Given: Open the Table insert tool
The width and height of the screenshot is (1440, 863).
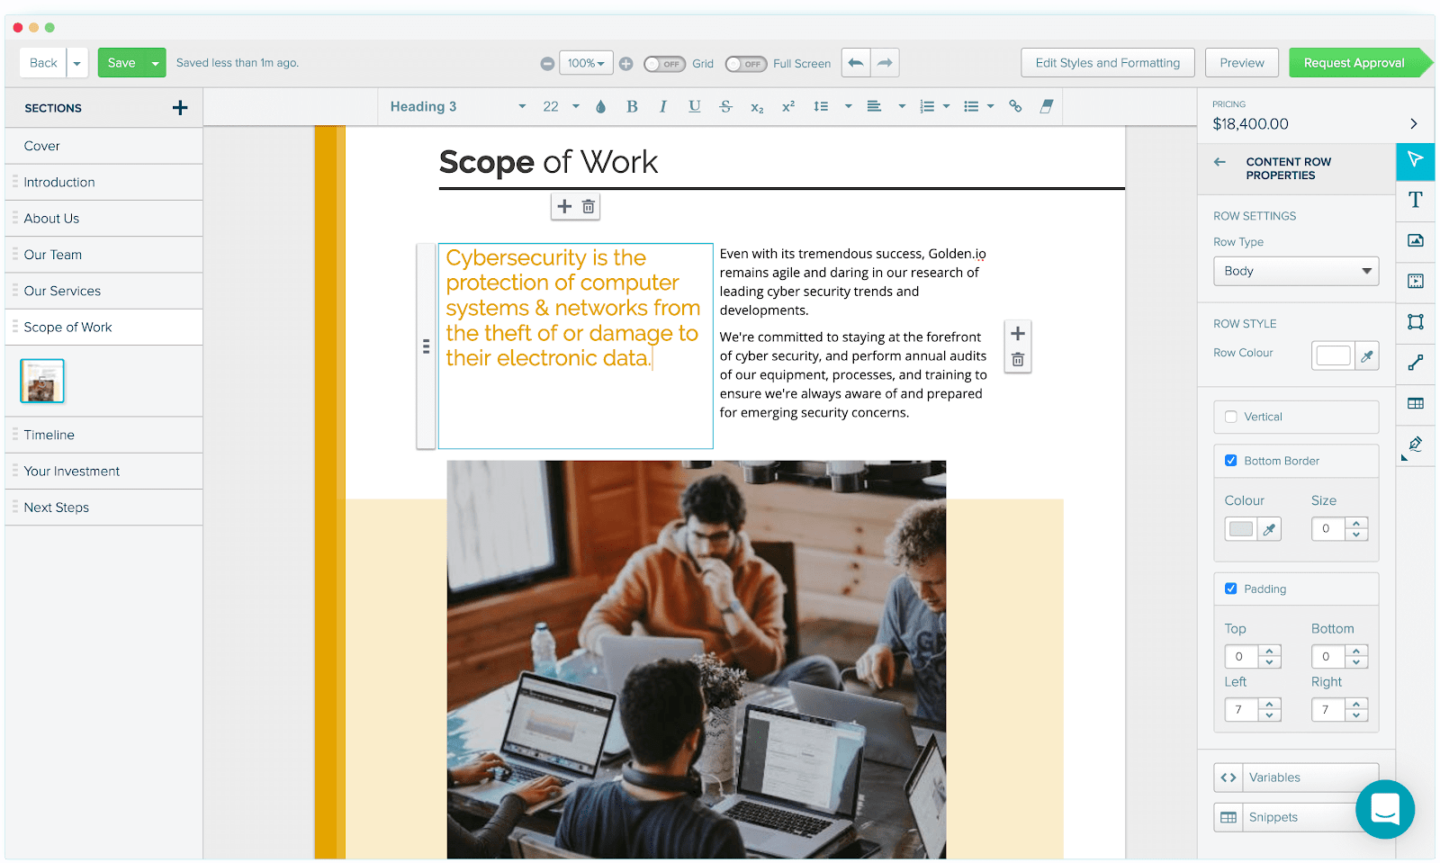Looking at the screenshot, I should [1416, 403].
